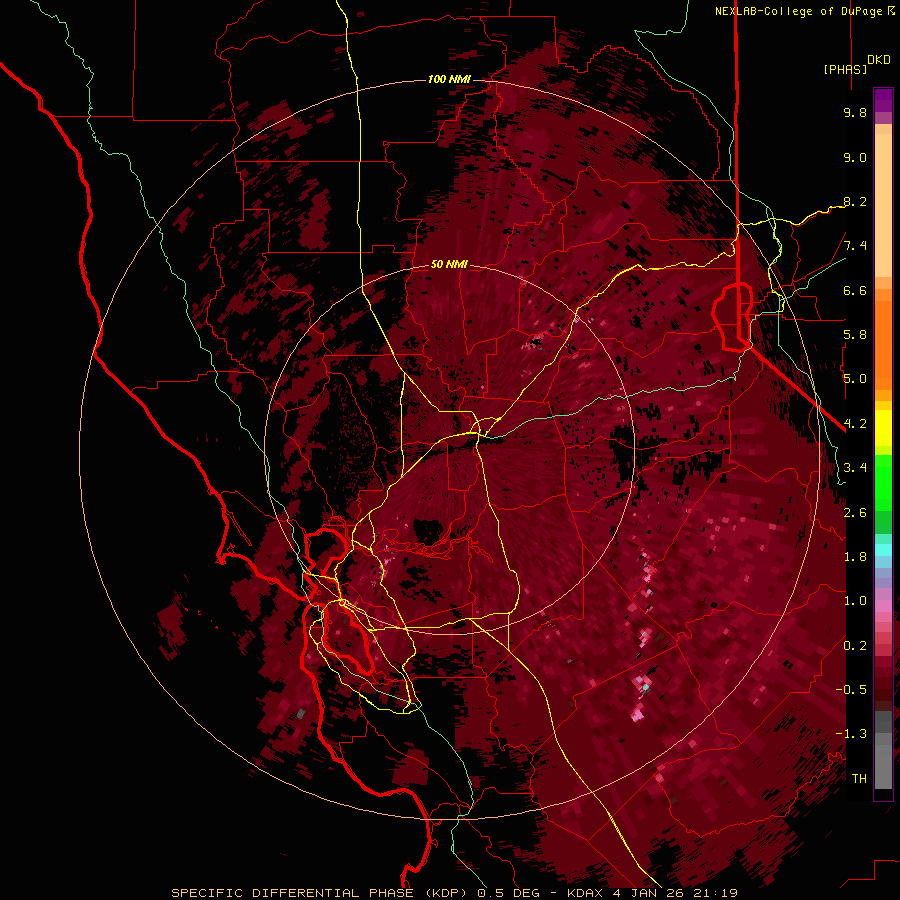Click the NEXLAB-College of DuPage label
The height and width of the screenshot is (900, 900).
click(x=801, y=11)
